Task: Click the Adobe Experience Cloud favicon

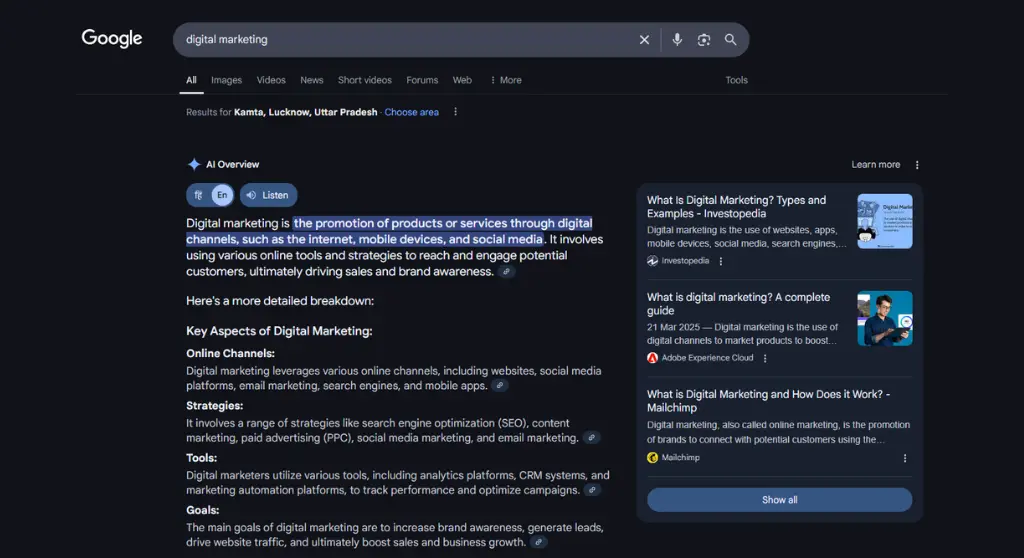Action: 652,358
